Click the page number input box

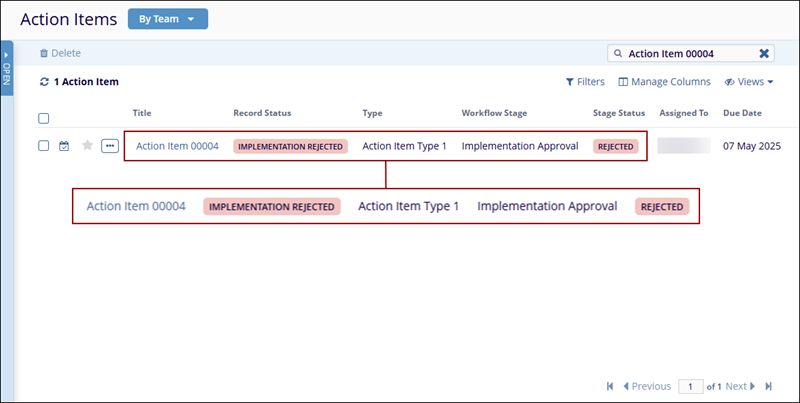coord(690,386)
